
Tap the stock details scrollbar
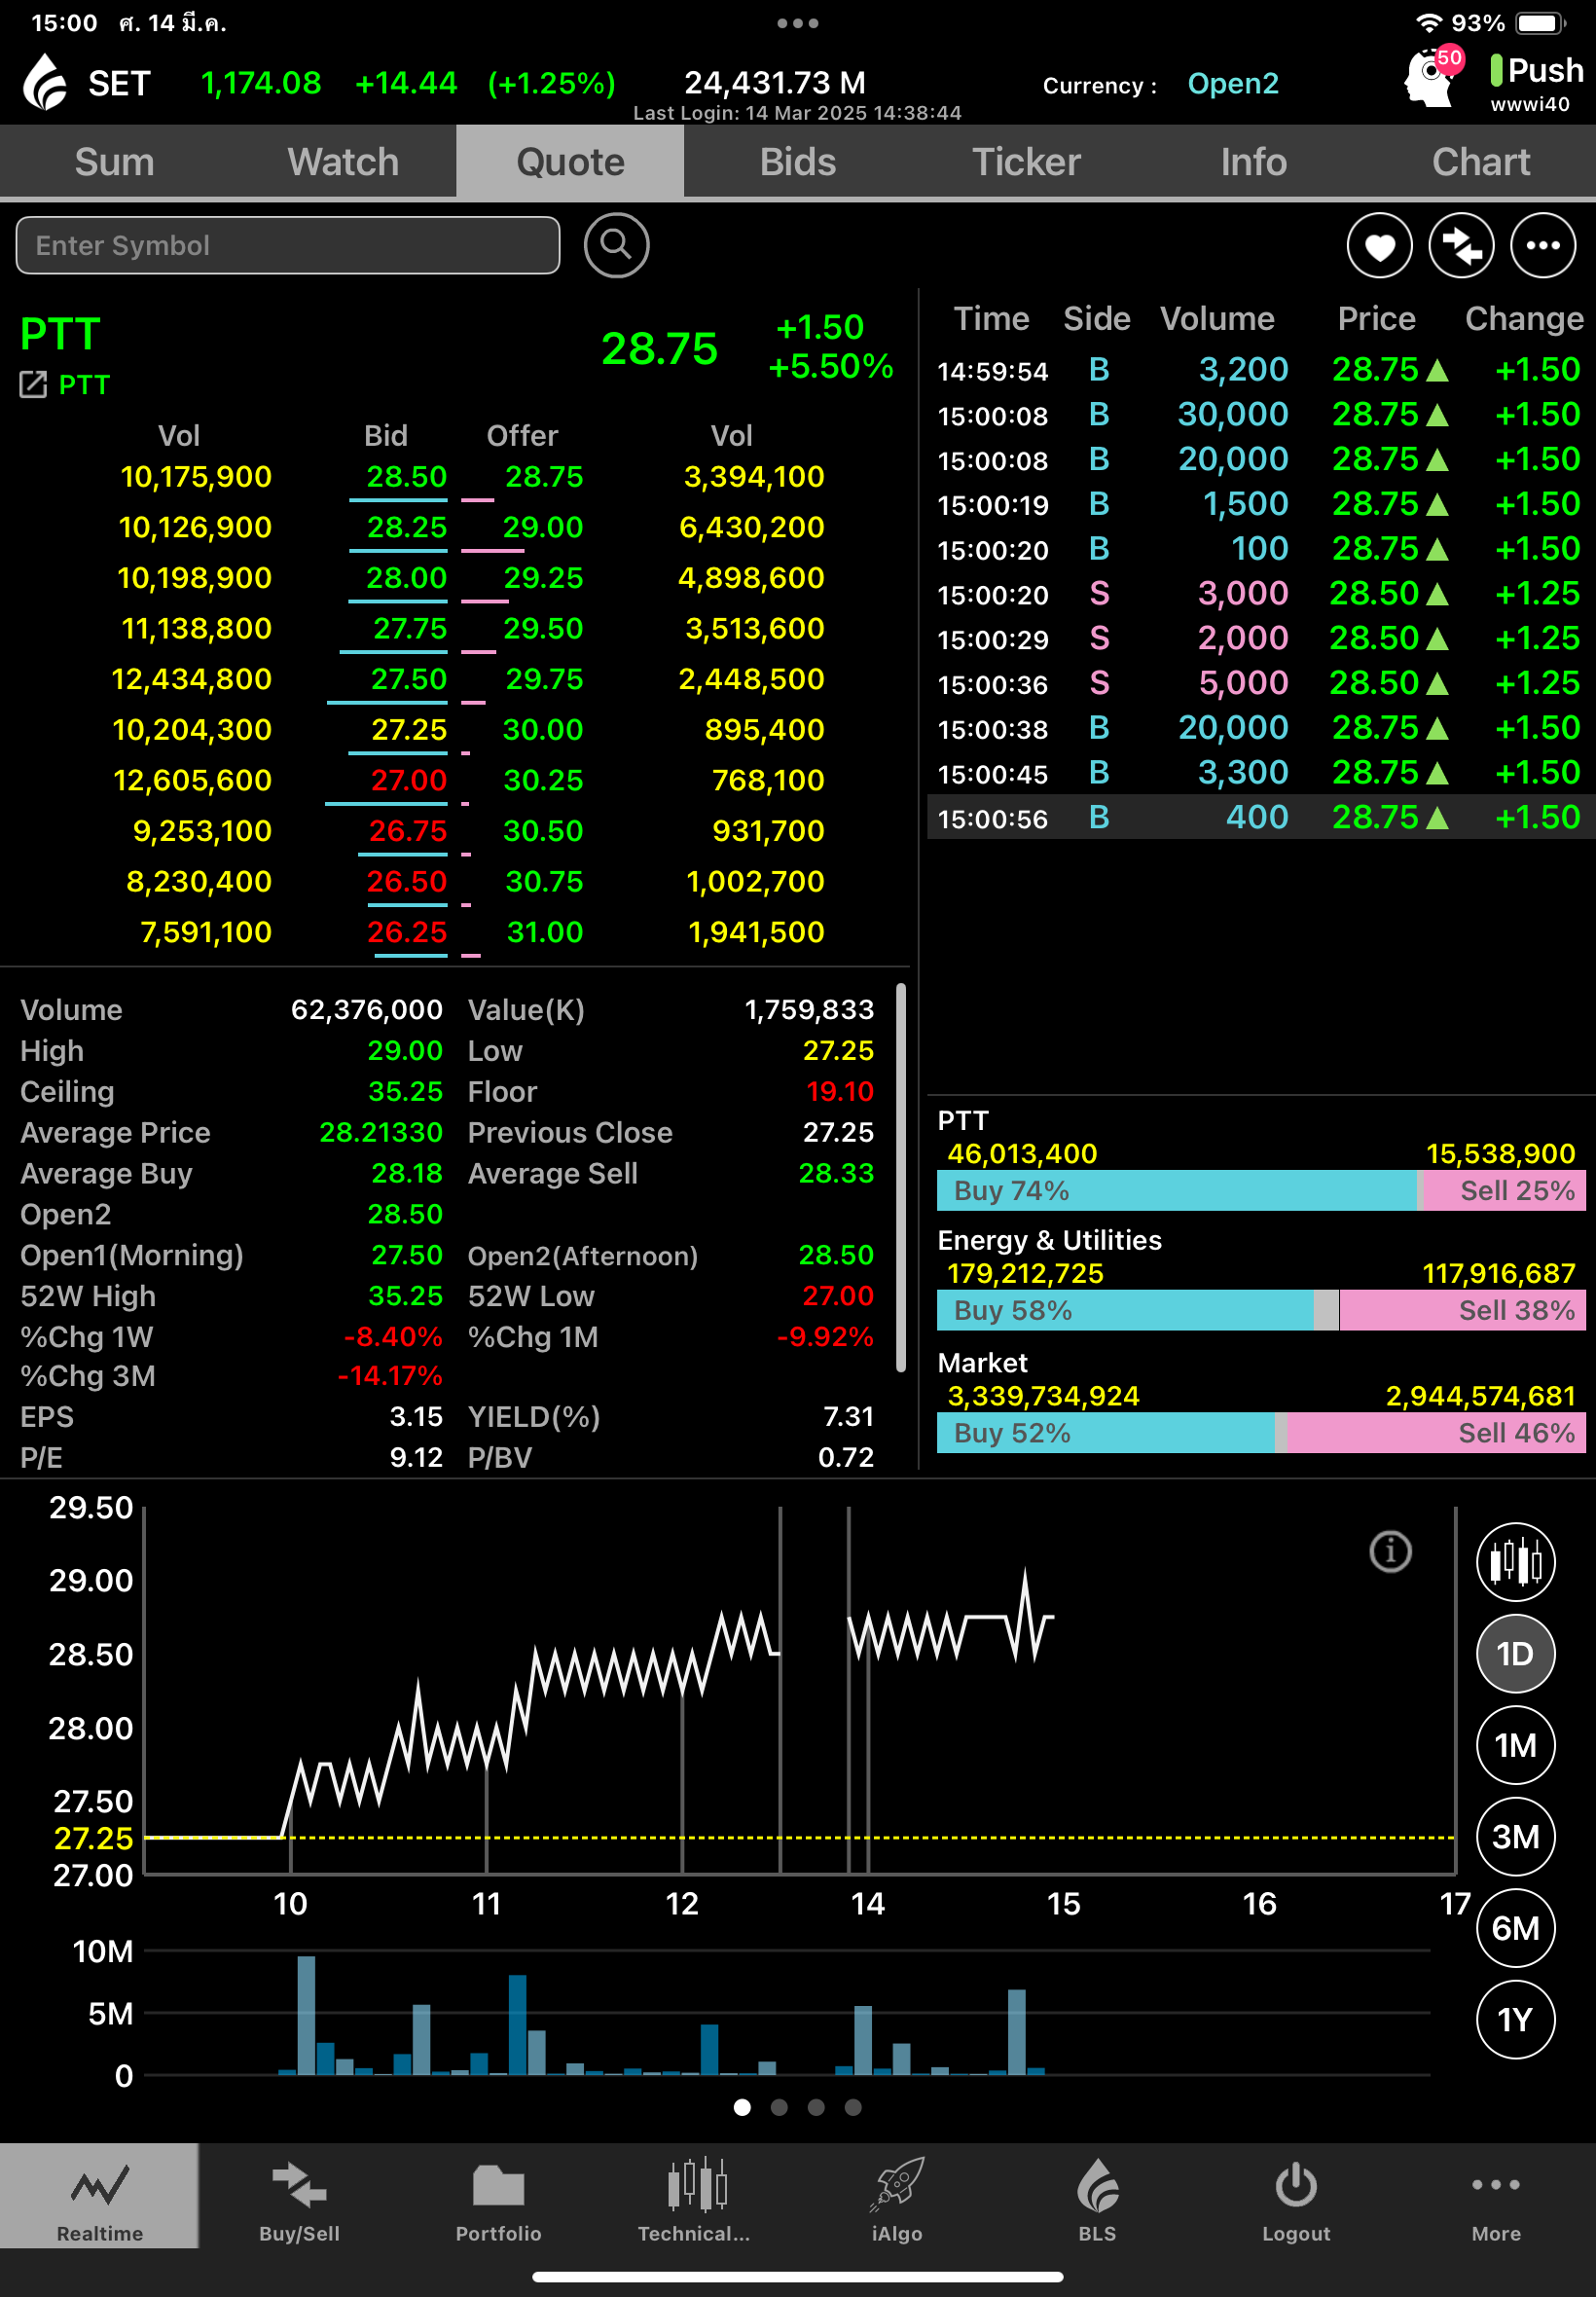click(x=901, y=1178)
